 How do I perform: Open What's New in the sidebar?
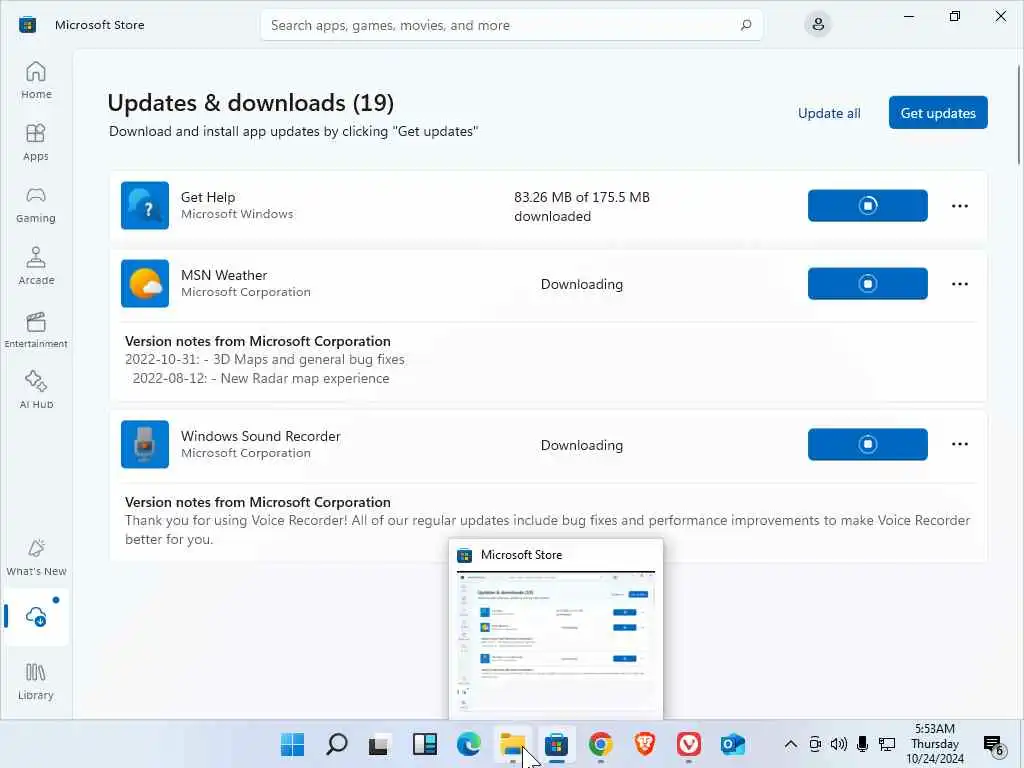point(36,557)
